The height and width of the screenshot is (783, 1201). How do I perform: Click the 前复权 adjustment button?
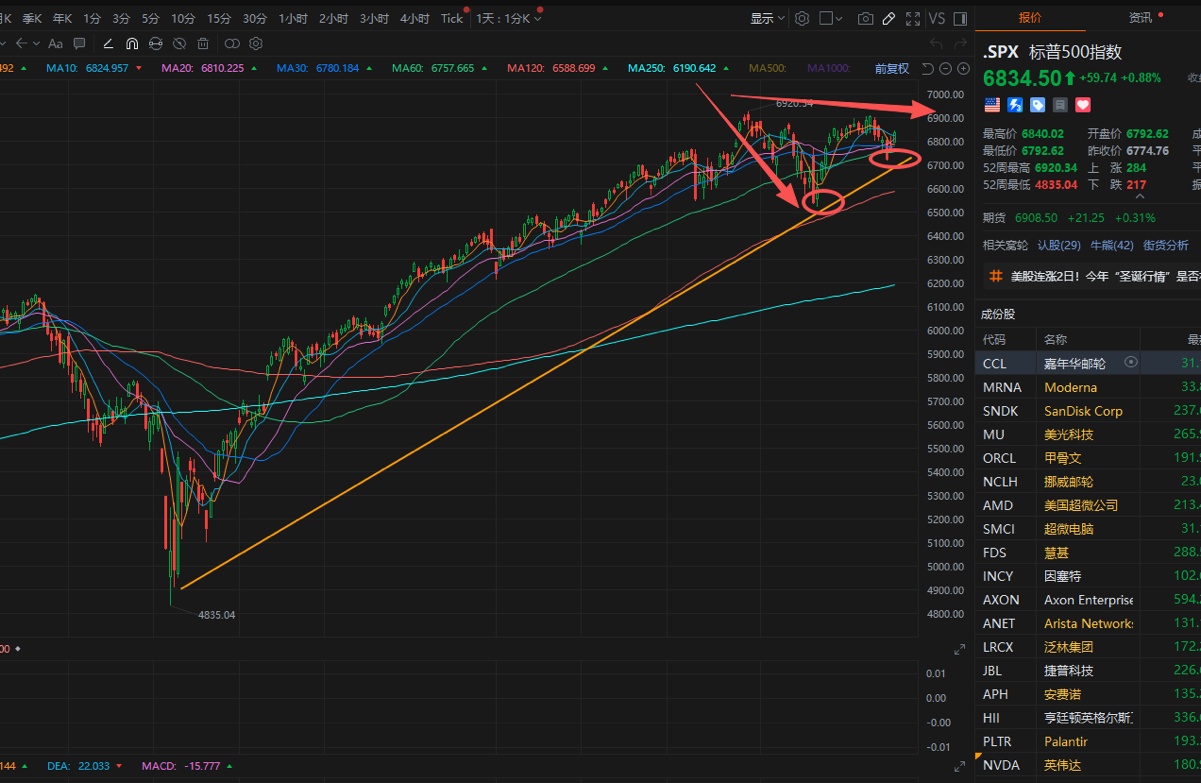coord(891,68)
